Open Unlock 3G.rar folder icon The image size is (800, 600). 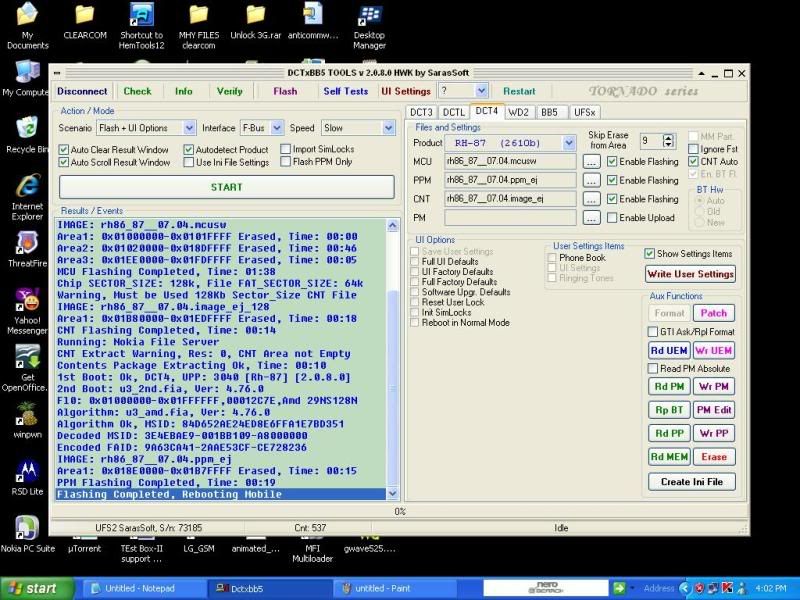256,21
